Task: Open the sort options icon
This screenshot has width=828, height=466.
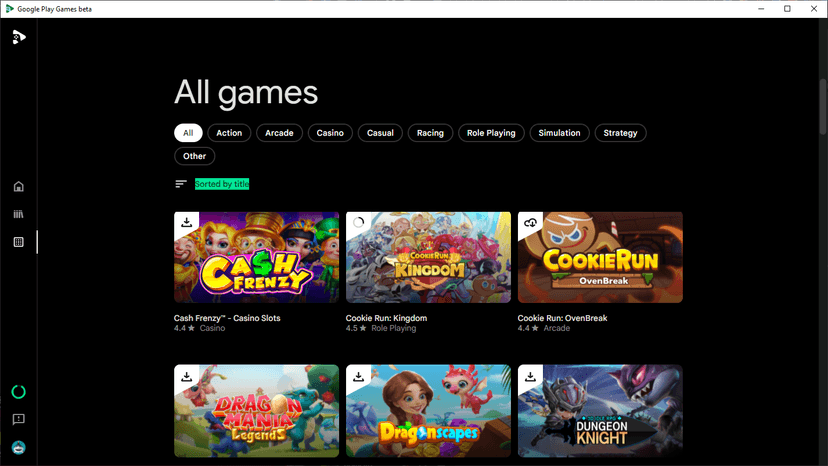Action: (181, 184)
